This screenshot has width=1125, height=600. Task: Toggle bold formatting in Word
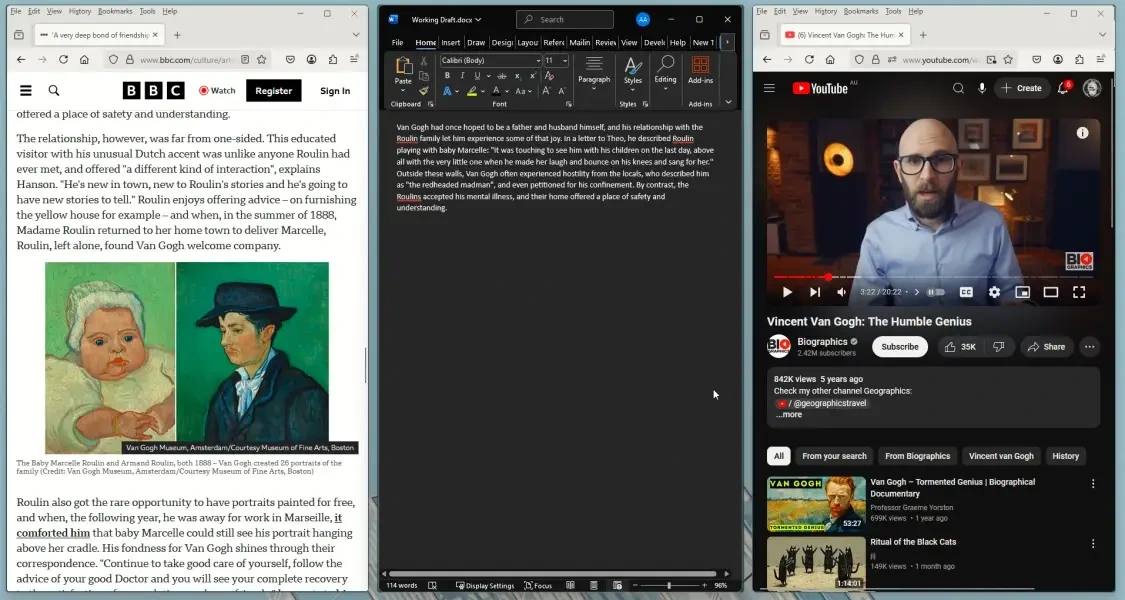447,76
